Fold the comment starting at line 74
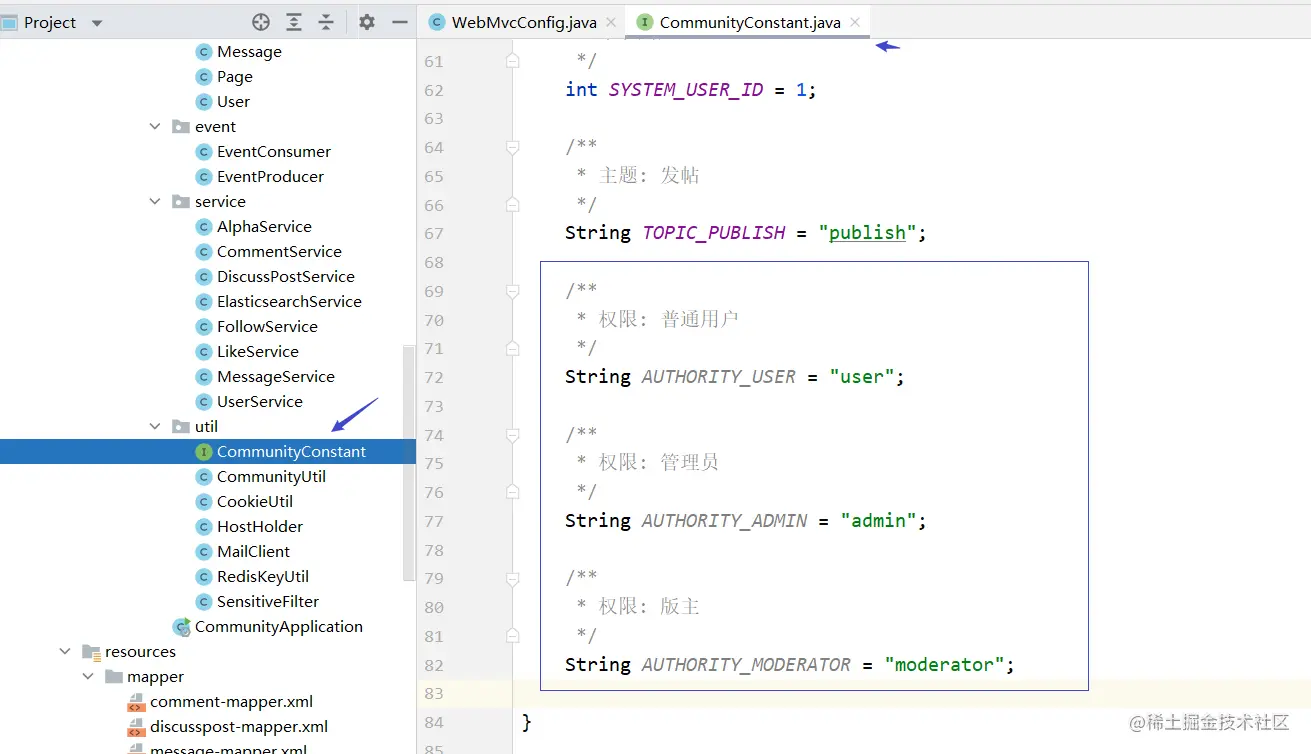Viewport: 1311px width, 754px height. 513,435
